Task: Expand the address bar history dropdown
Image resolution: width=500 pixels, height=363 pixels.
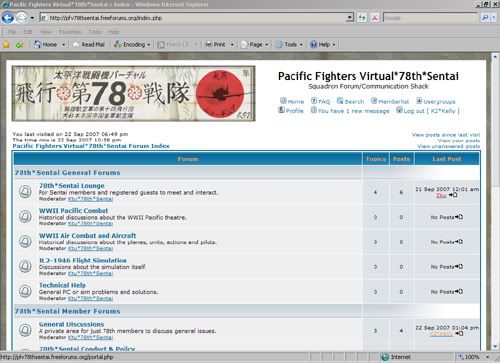Action: tap(350, 18)
